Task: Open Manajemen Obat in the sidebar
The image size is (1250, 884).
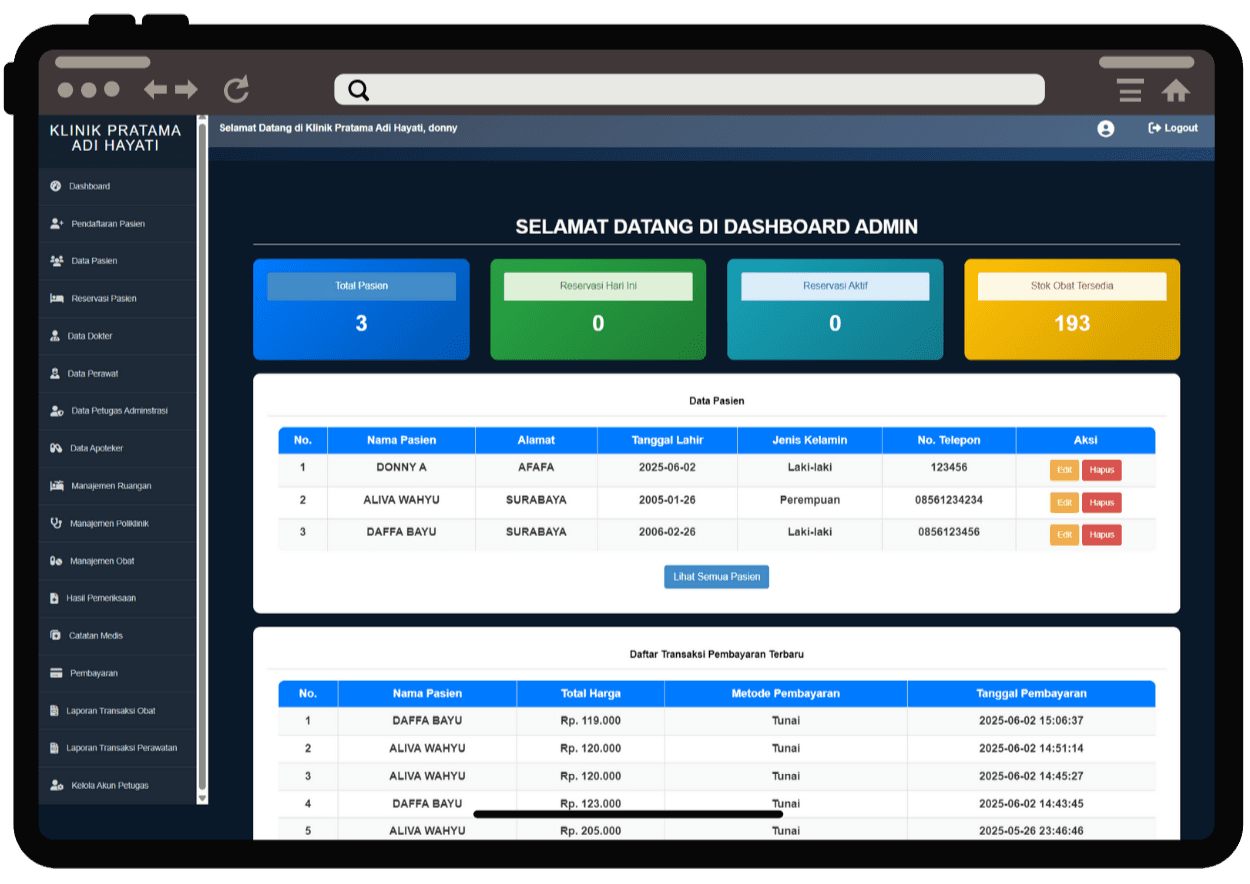Action: point(102,561)
